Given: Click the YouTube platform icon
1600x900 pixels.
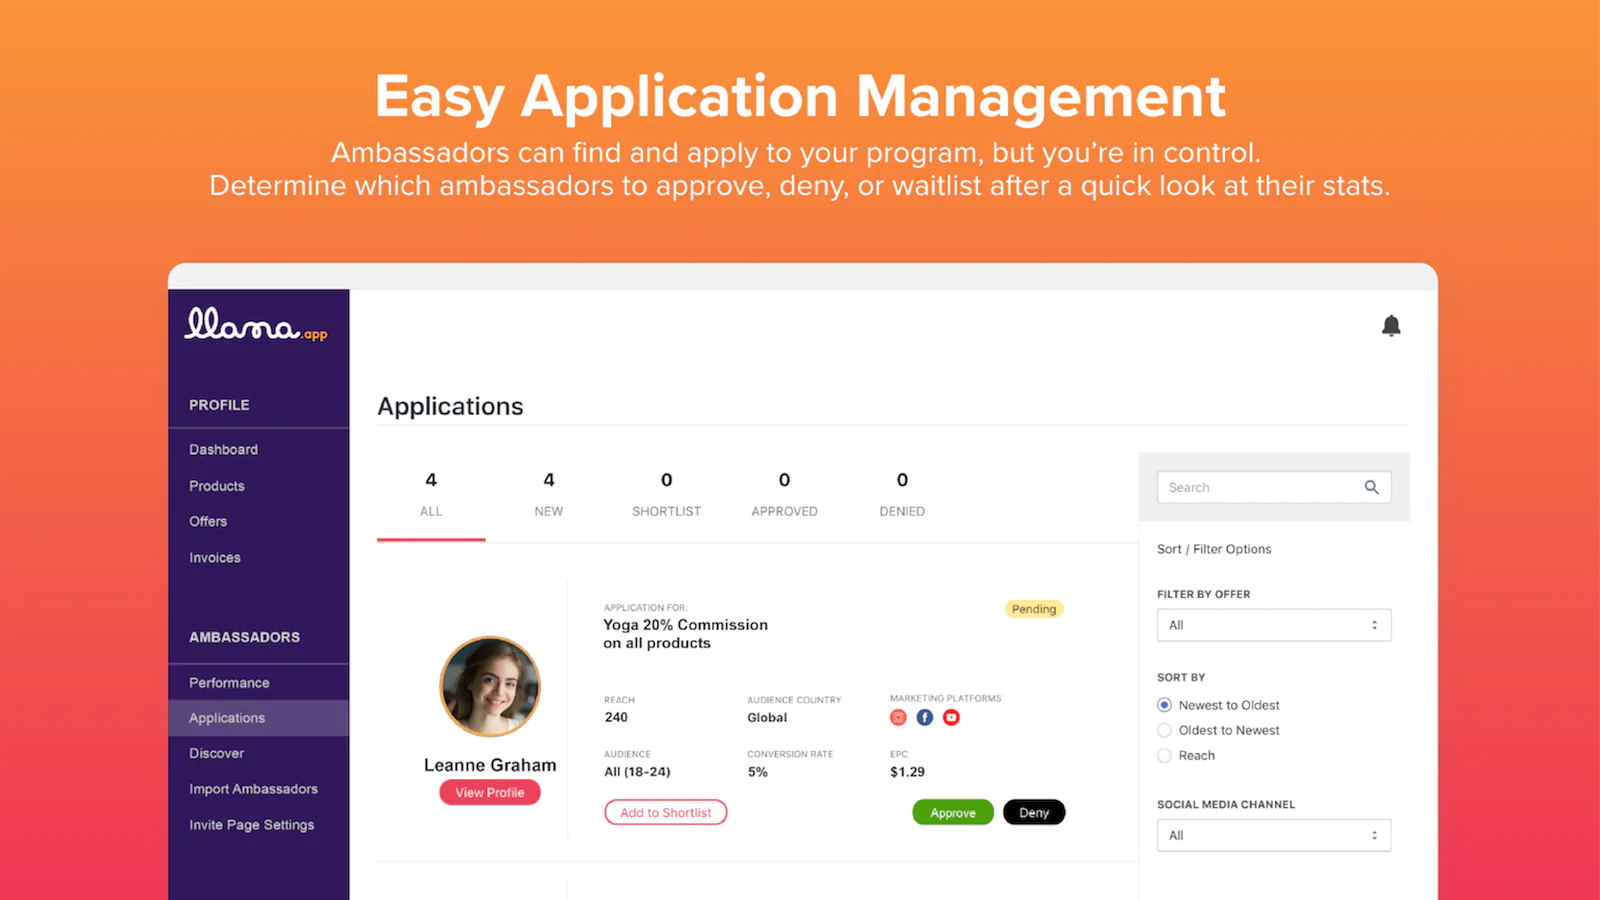Looking at the screenshot, I should (951, 717).
